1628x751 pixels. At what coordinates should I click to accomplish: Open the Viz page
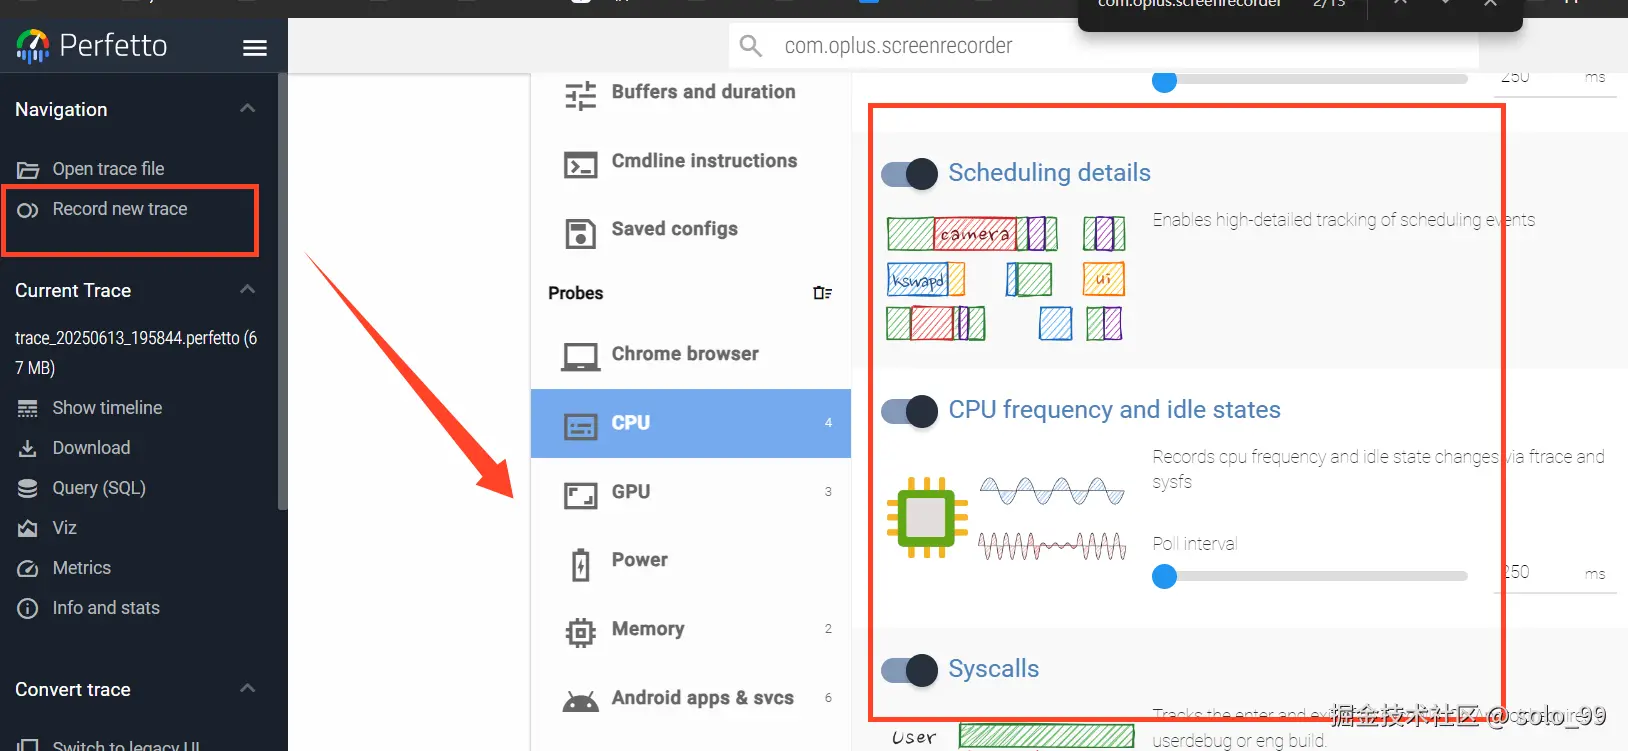(x=64, y=528)
